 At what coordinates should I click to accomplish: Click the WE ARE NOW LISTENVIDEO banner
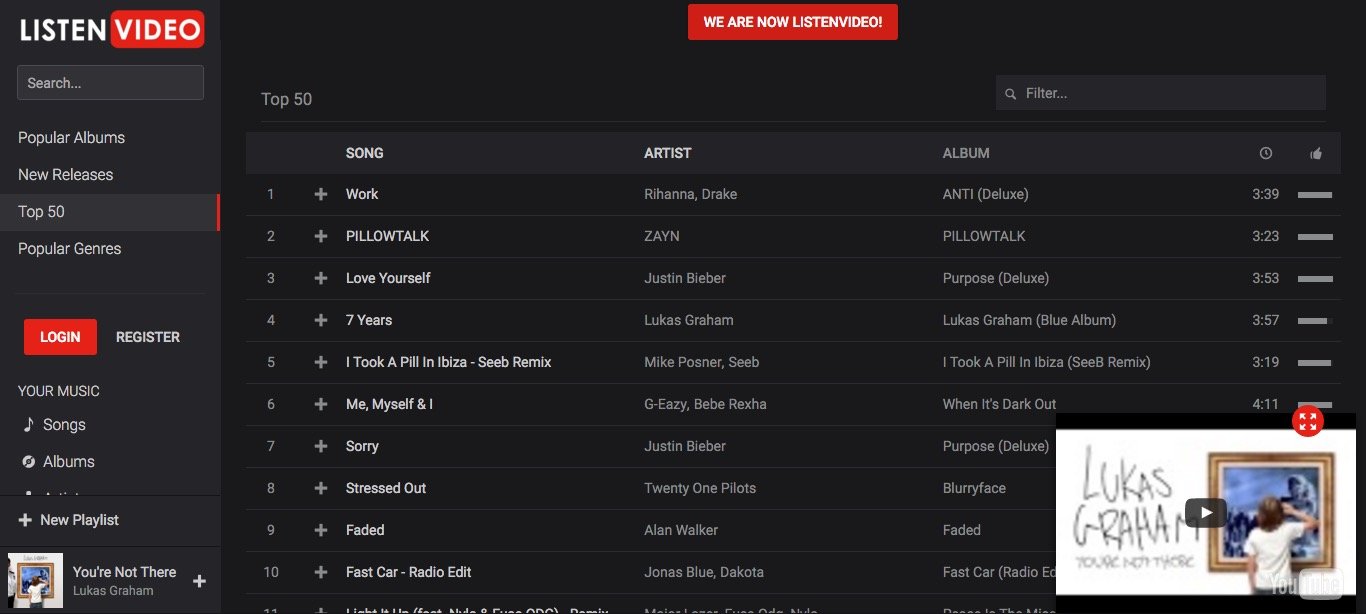[792, 22]
